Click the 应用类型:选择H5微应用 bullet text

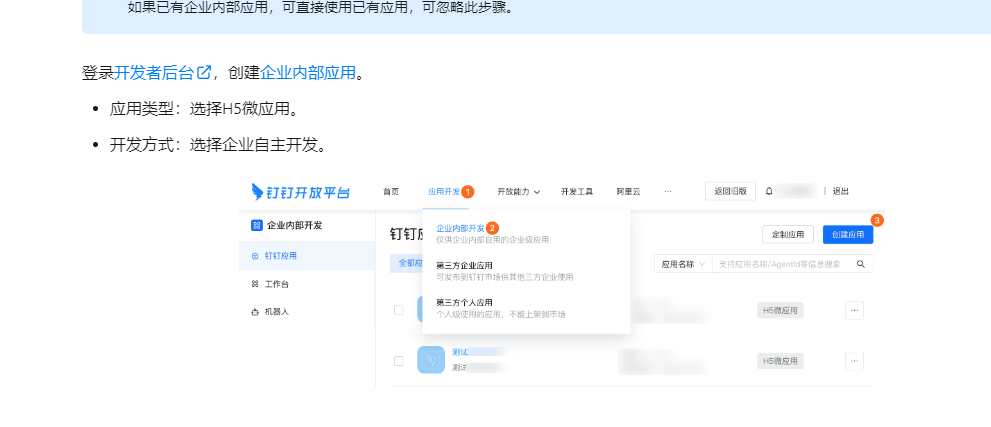[x=204, y=109]
